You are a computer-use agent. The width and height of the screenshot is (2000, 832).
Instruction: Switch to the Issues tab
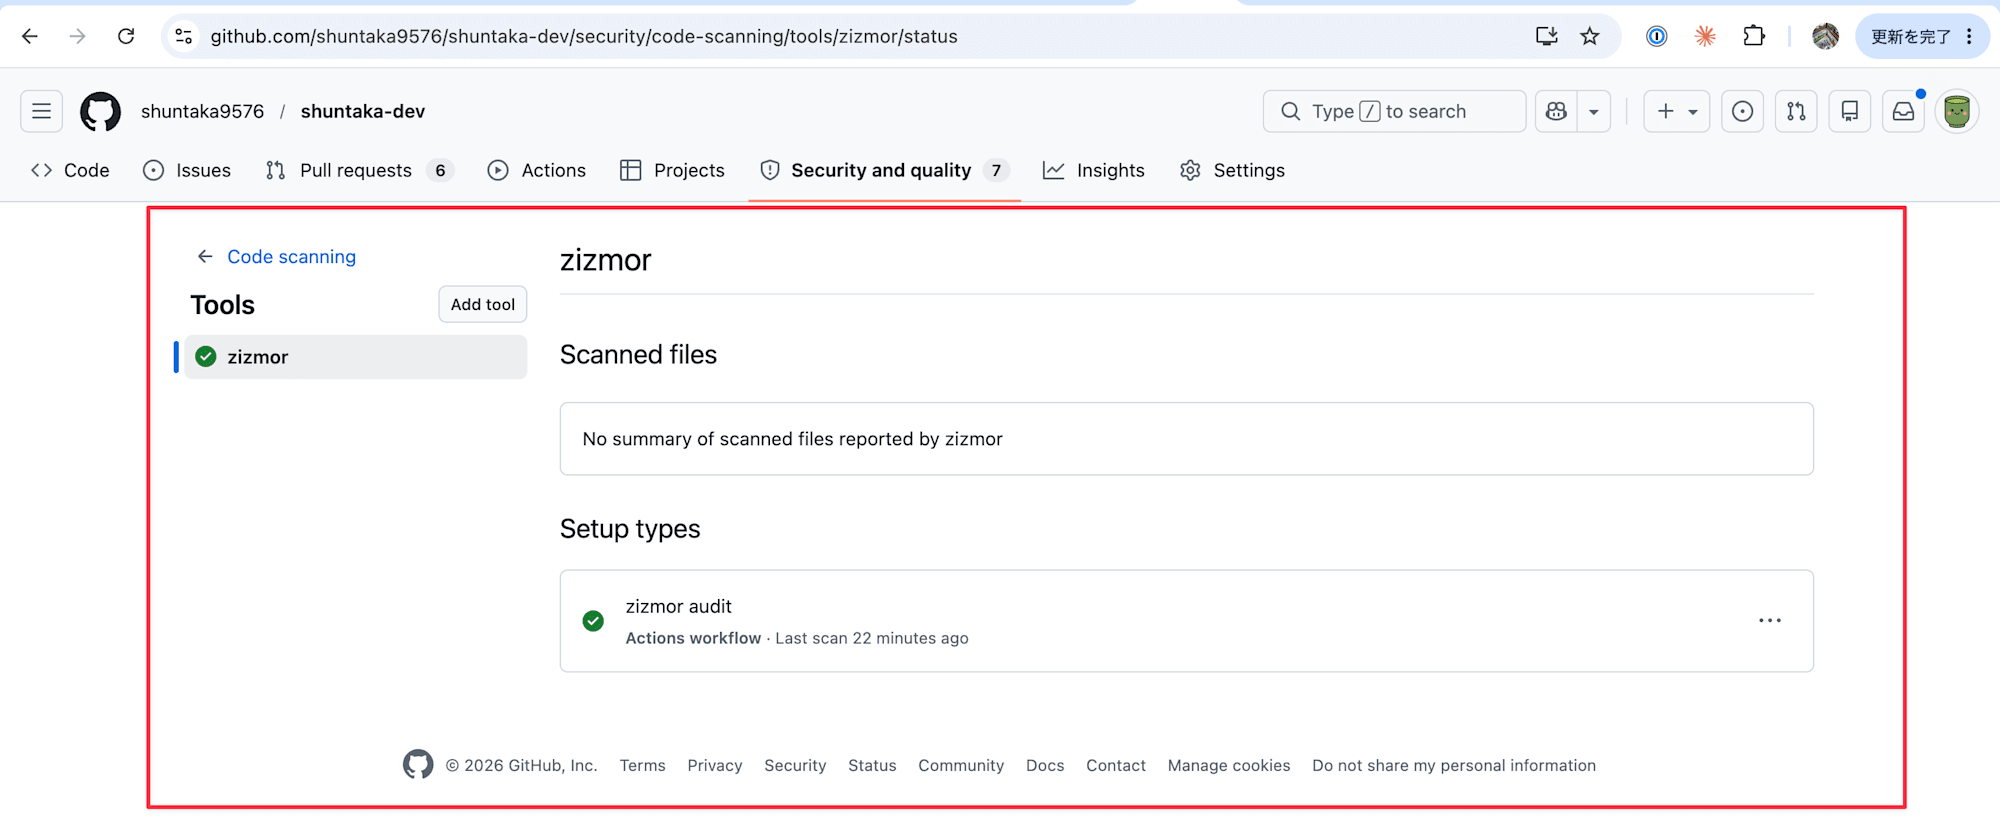tap(187, 170)
